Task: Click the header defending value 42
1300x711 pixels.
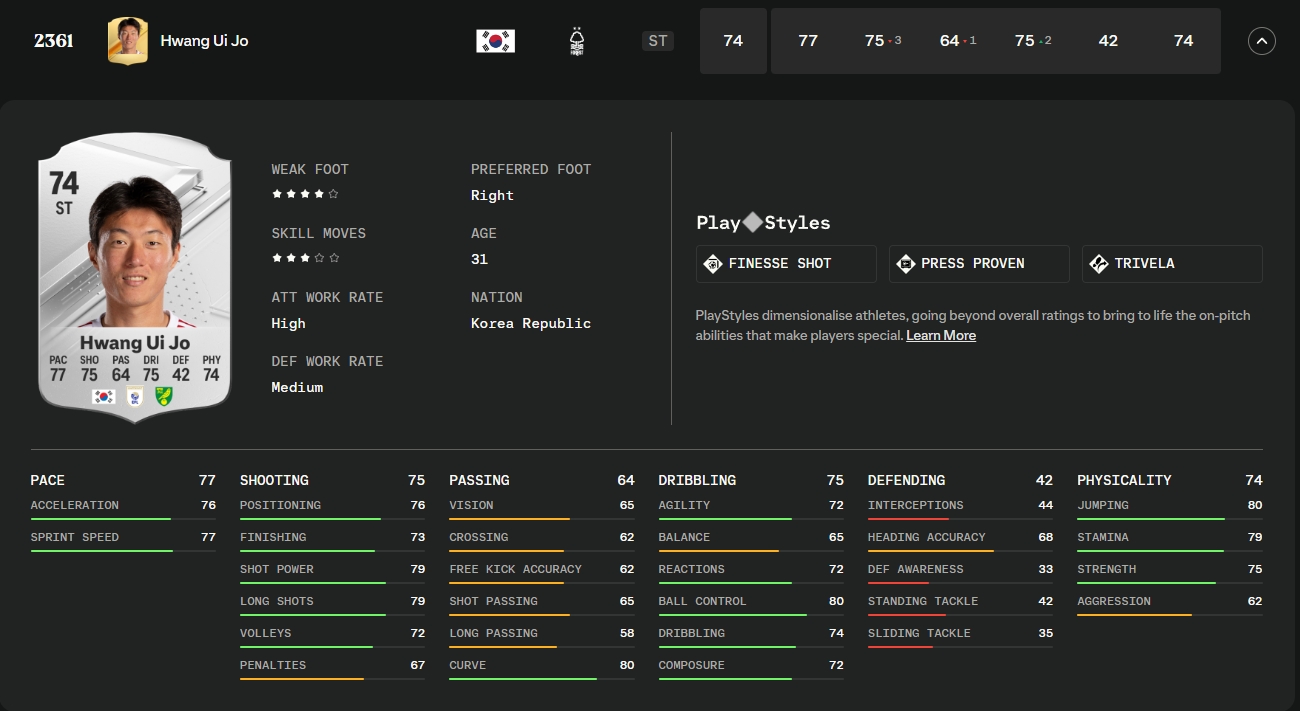Action: pyautogui.click(x=1108, y=41)
